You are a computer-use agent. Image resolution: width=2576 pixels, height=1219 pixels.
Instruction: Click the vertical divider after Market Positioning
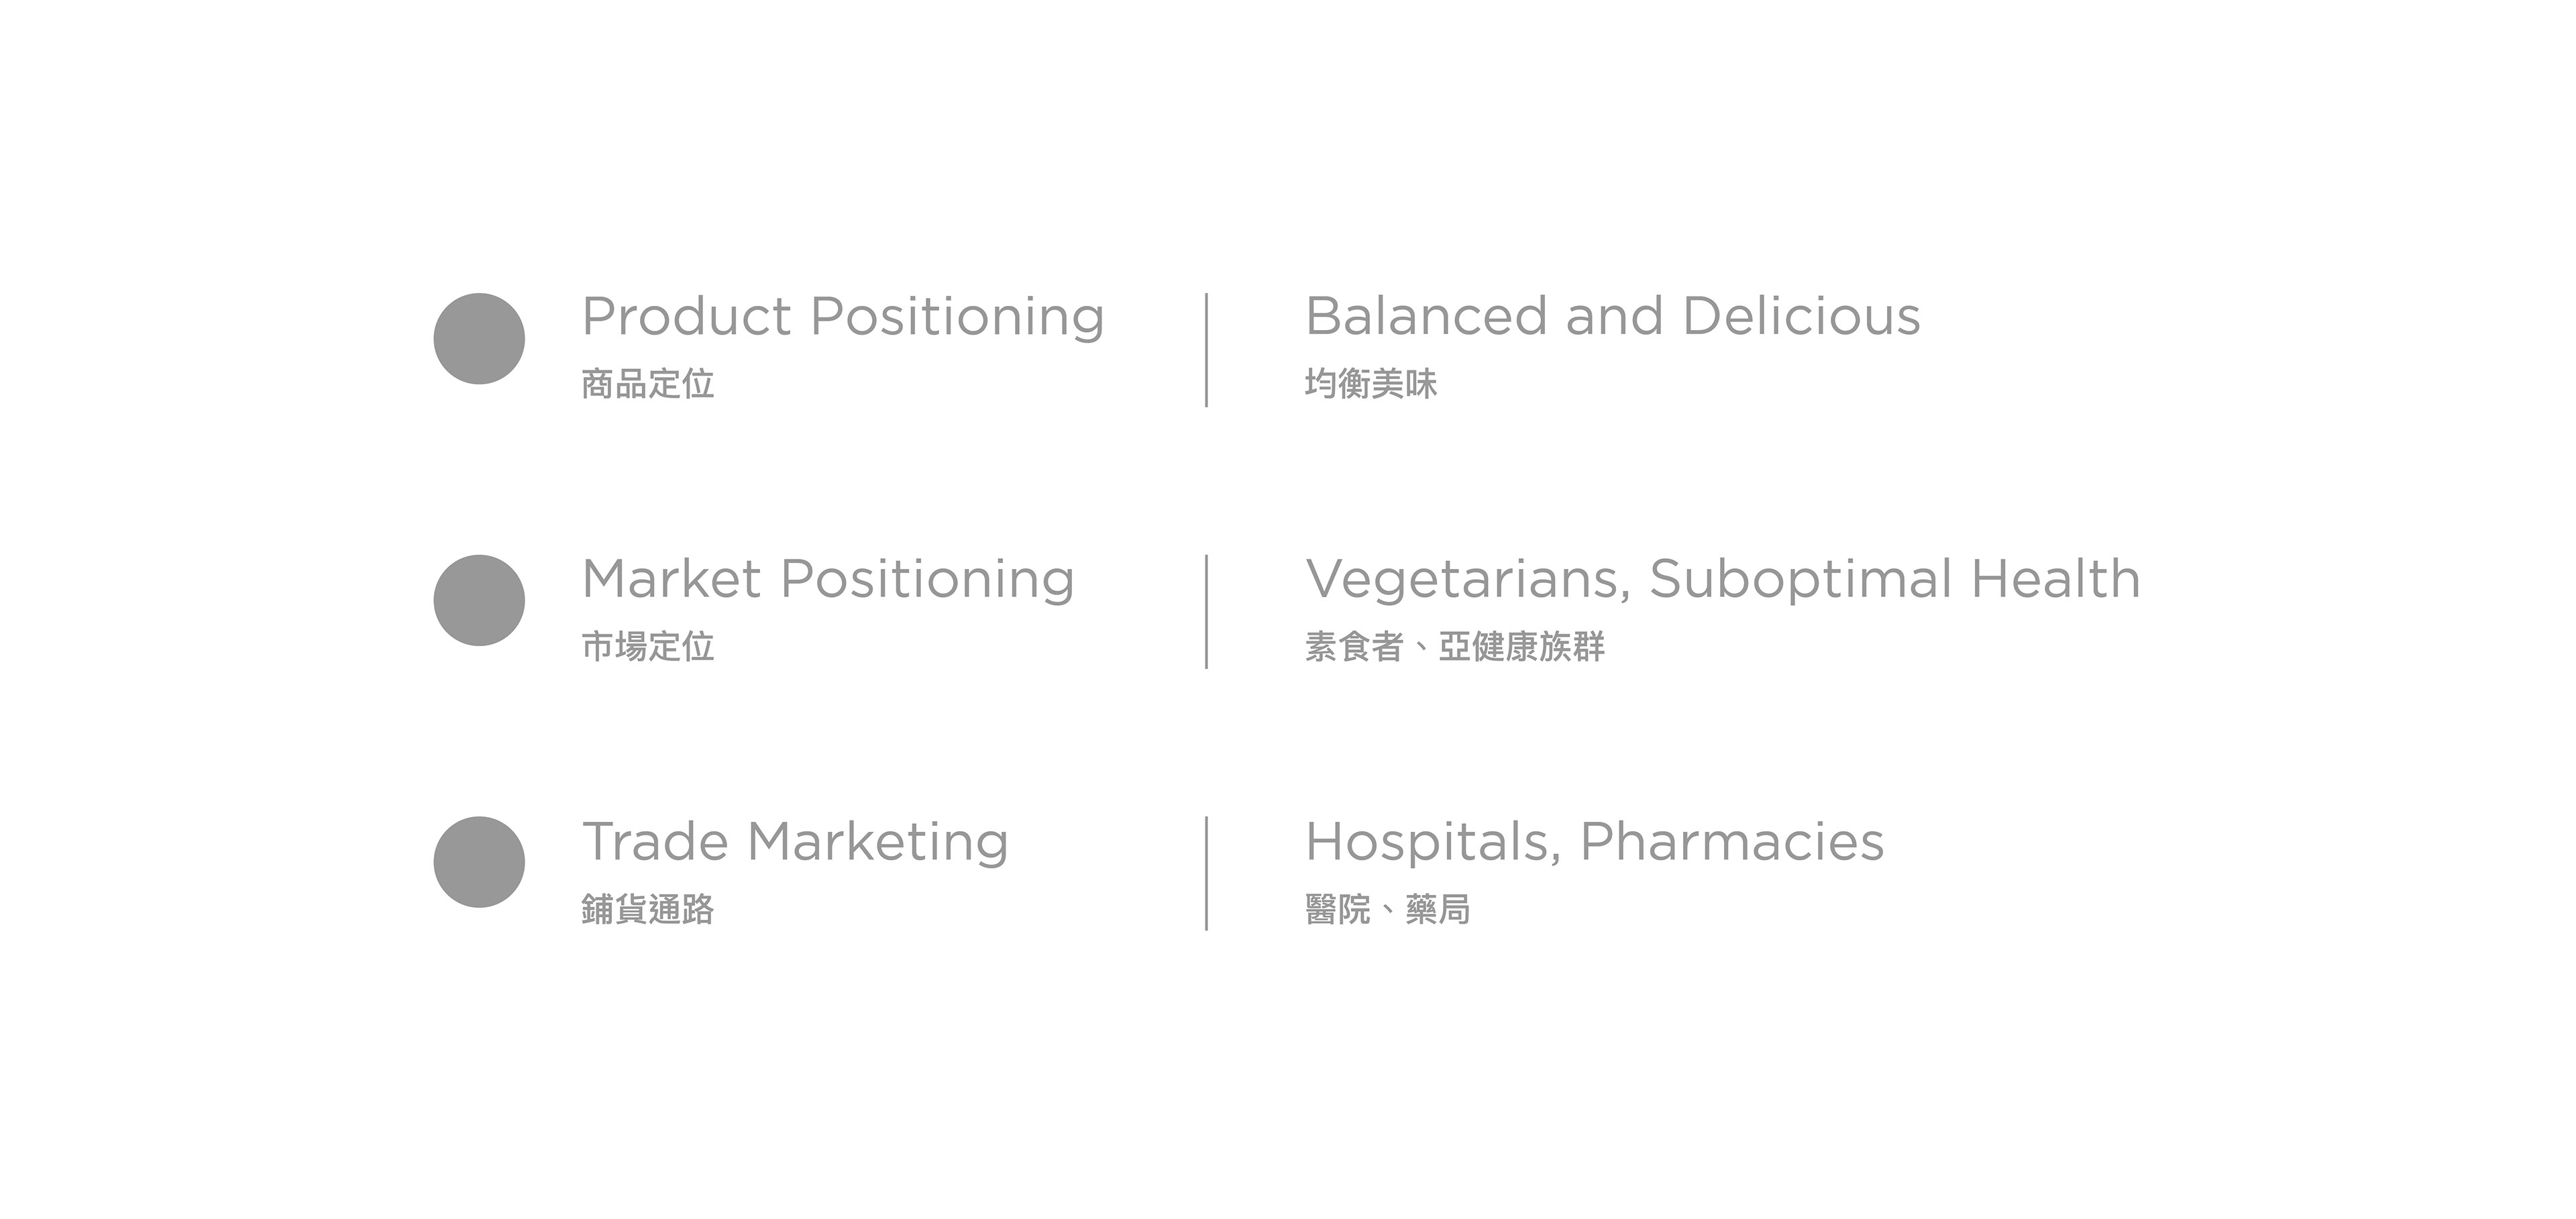click(1207, 612)
